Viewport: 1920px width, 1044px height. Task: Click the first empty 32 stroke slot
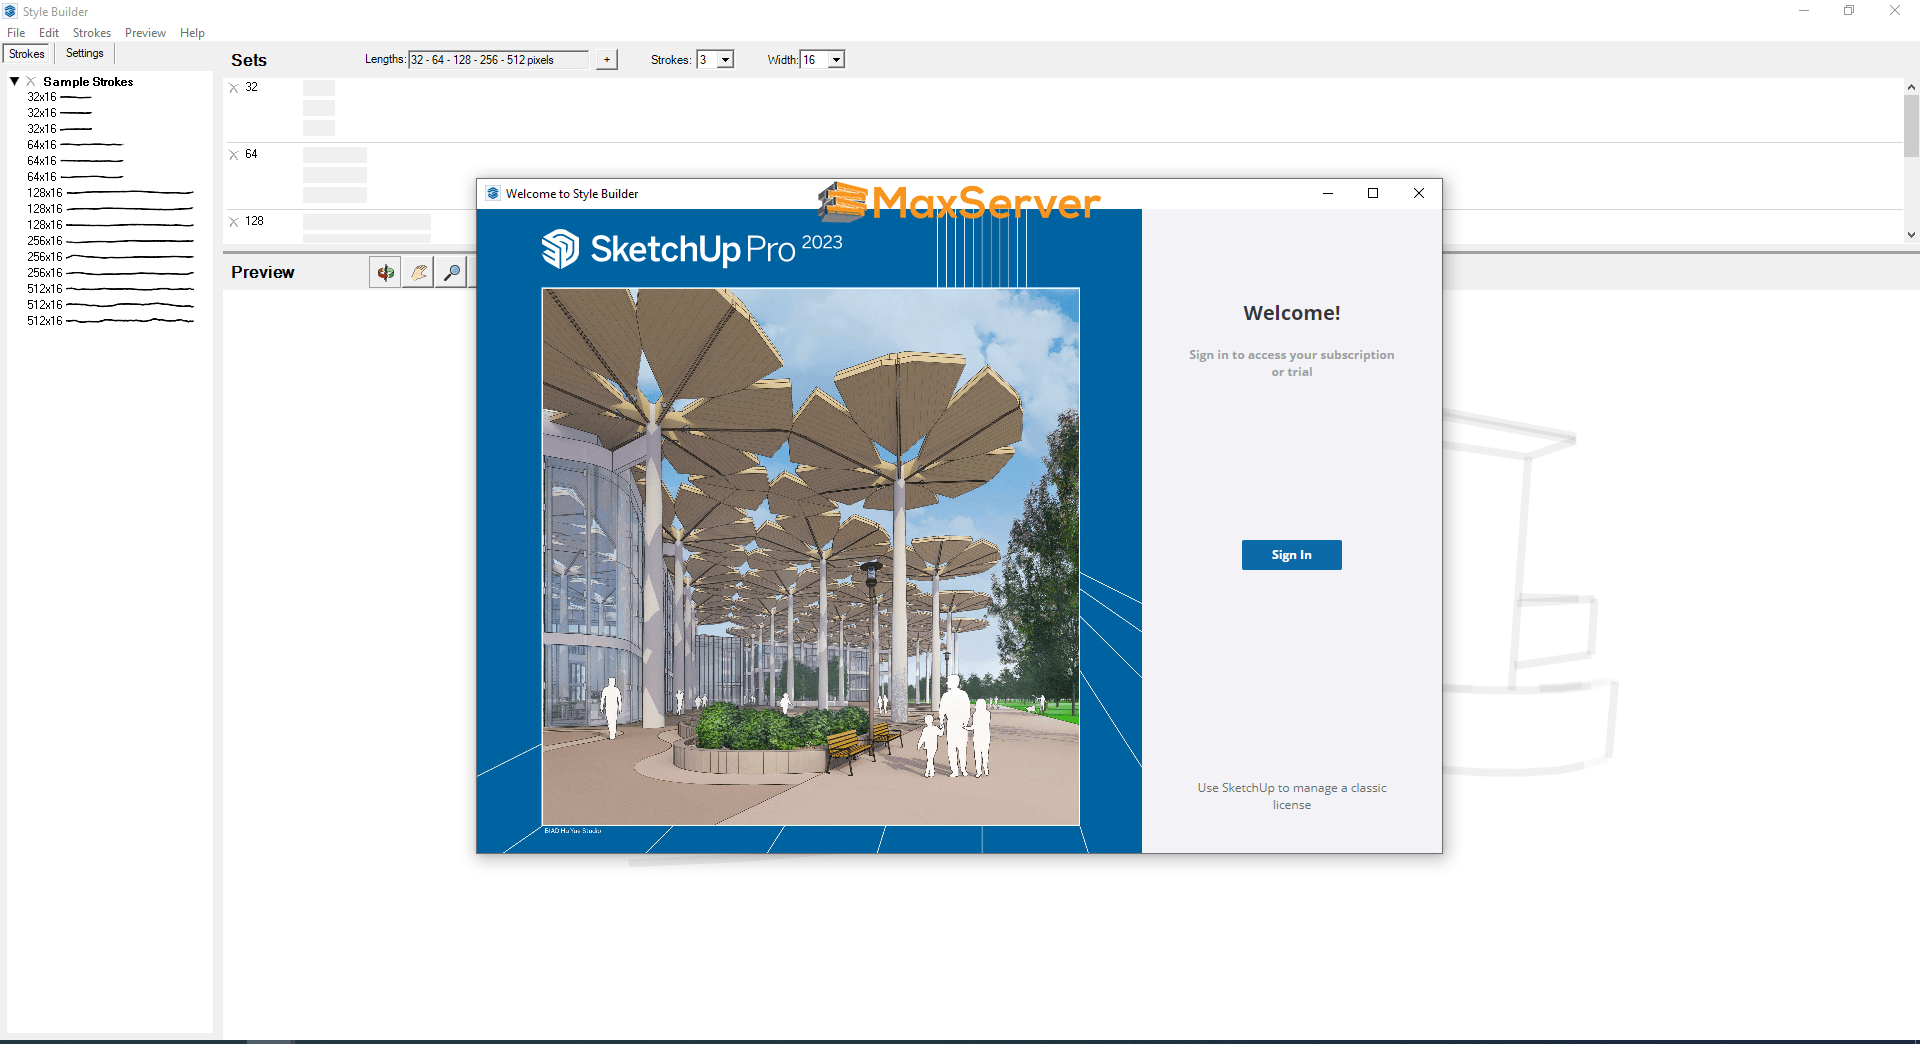319,88
